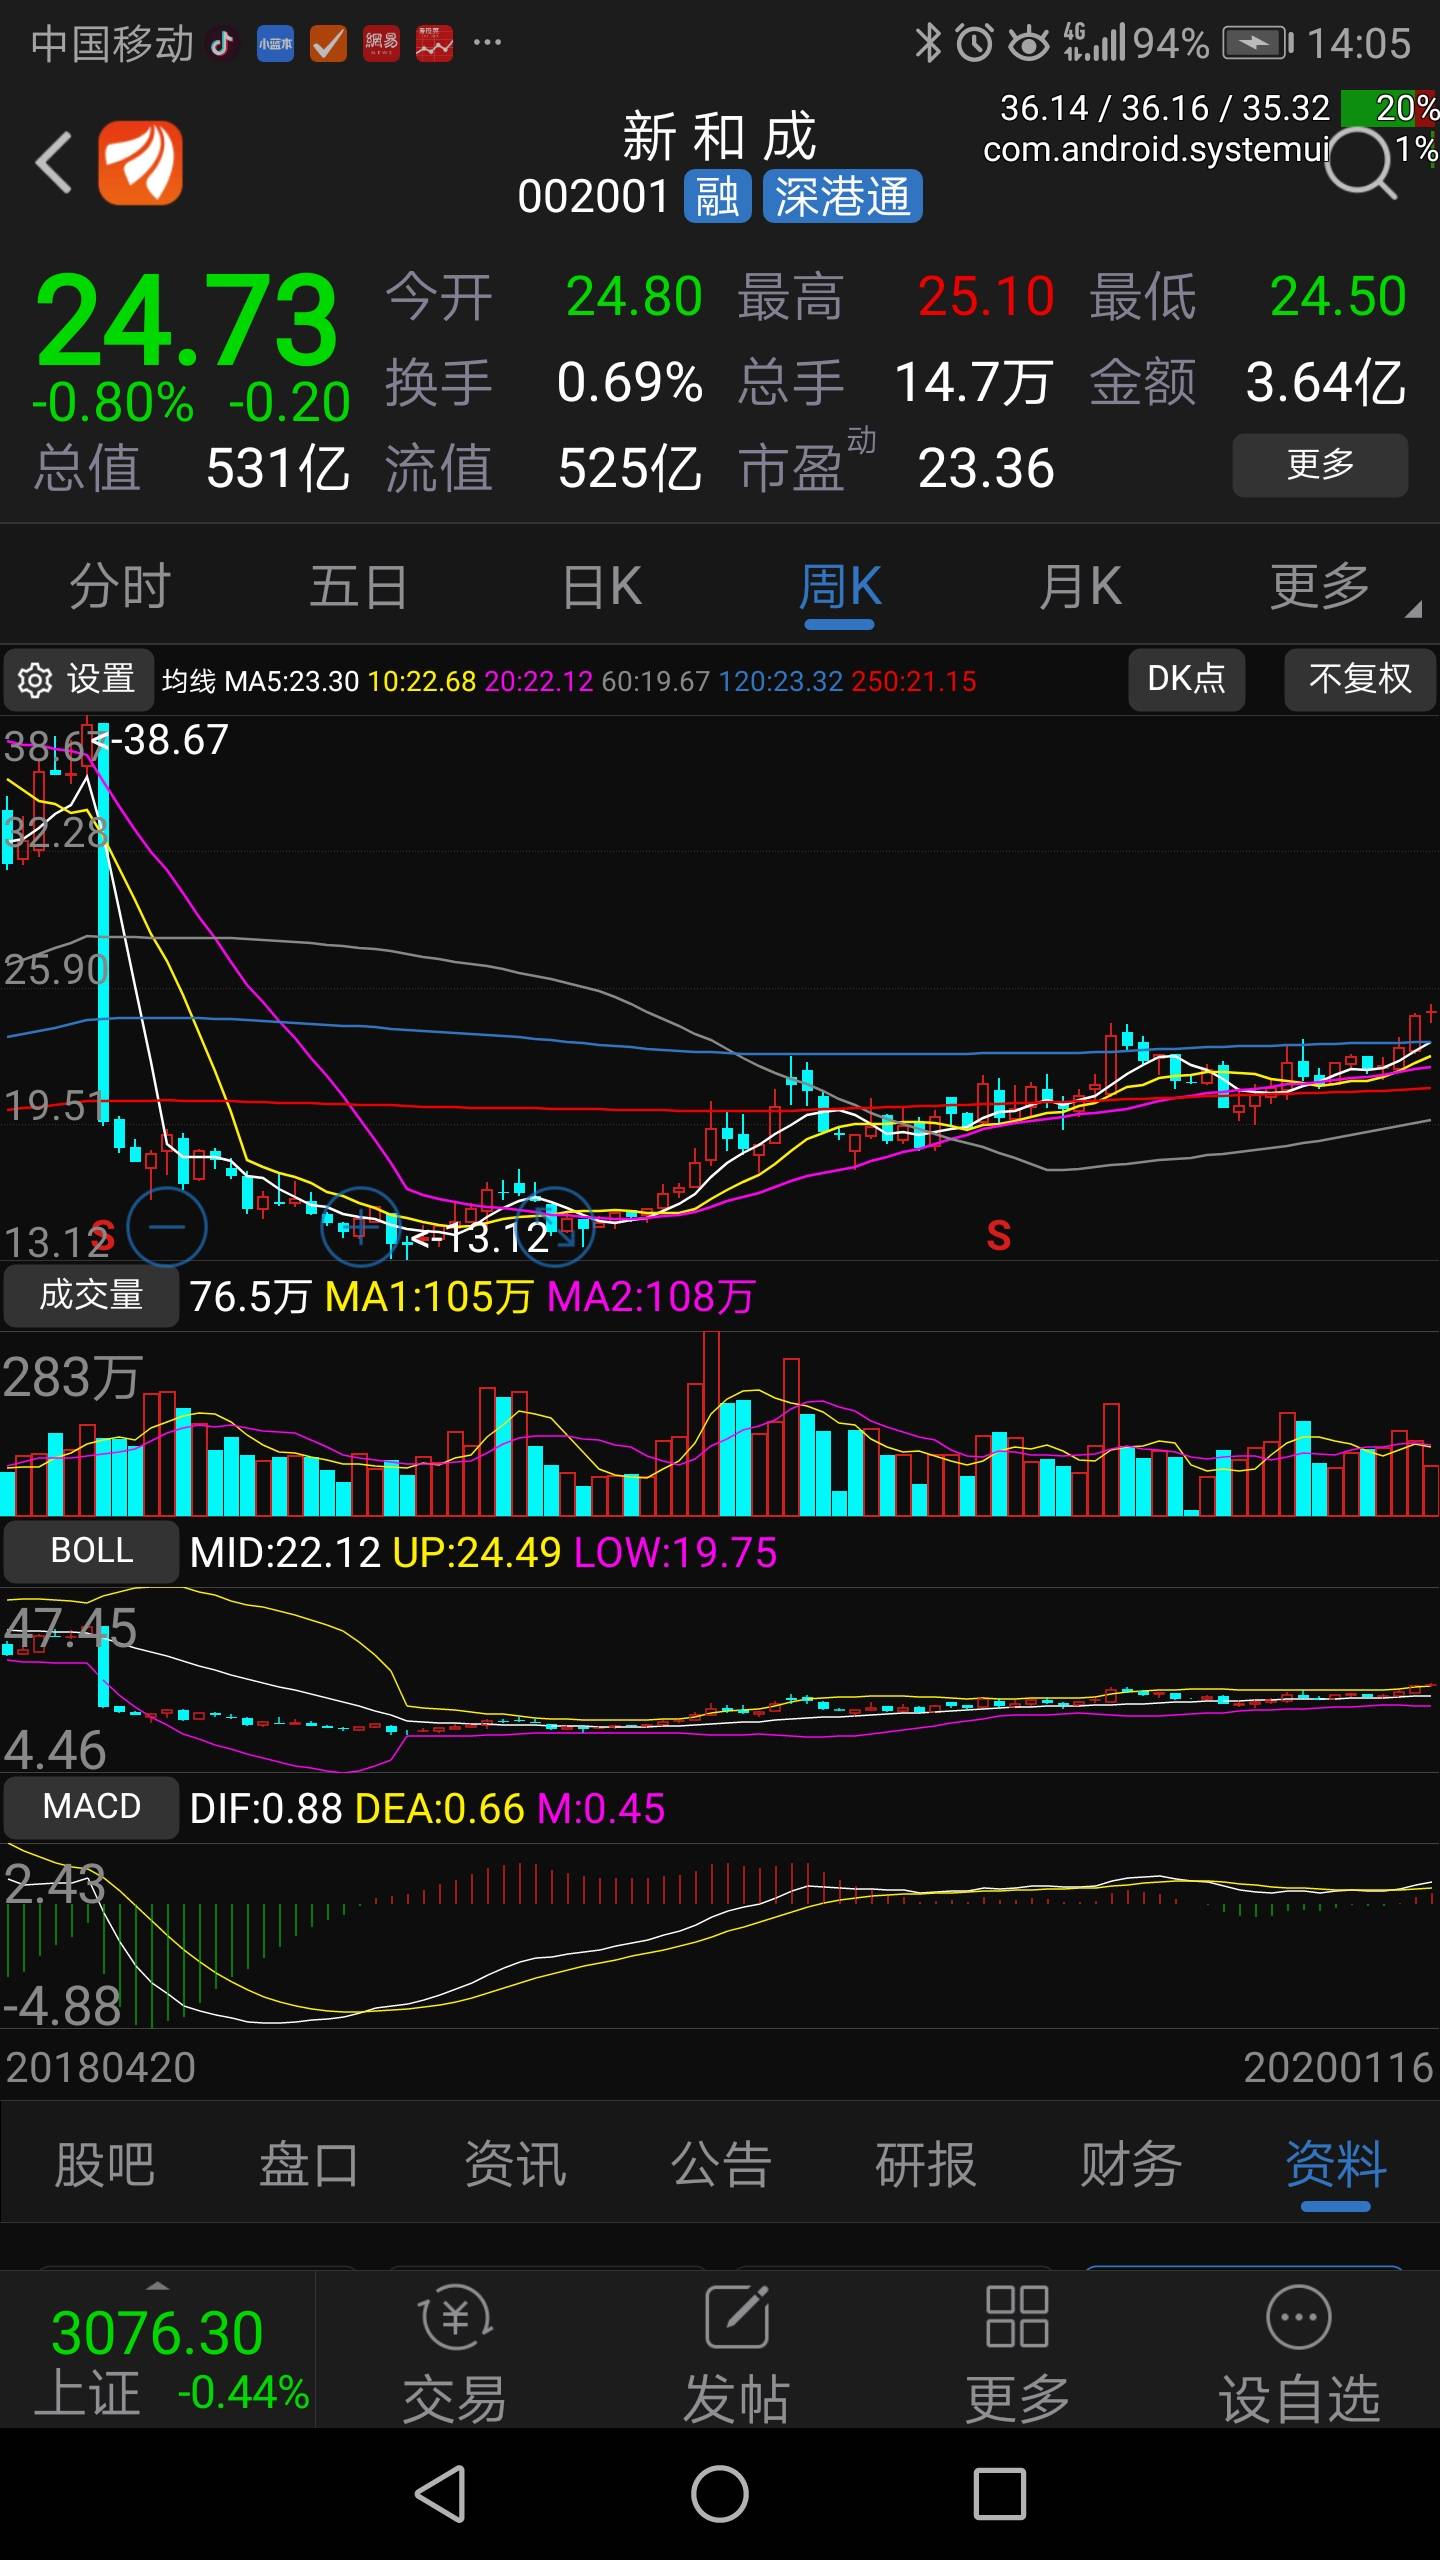This screenshot has width=1440, height=2560.
Task: Tap the MA5:23.30 moving average legend
Action: pos(292,681)
